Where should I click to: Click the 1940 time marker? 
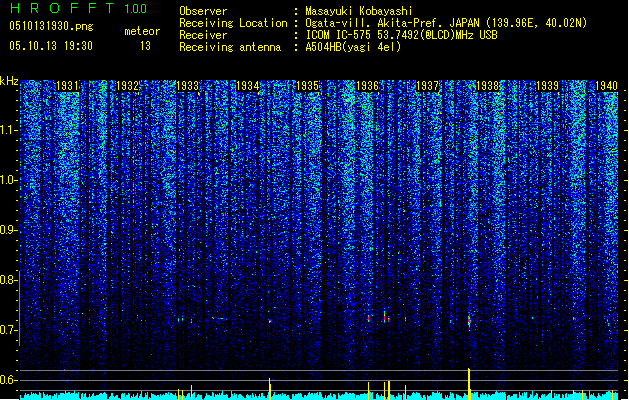click(607, 86)
